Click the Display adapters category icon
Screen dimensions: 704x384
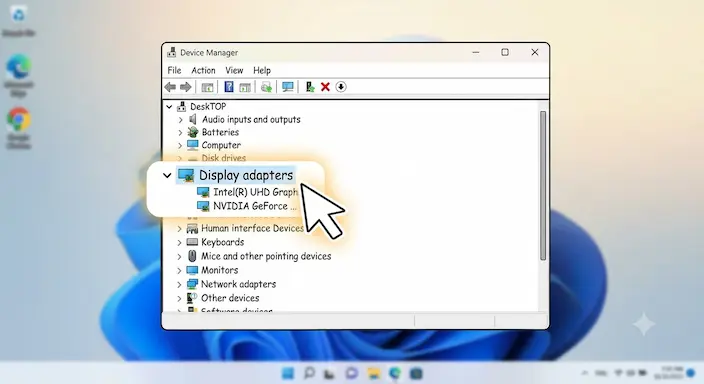[x=186, y=175]
